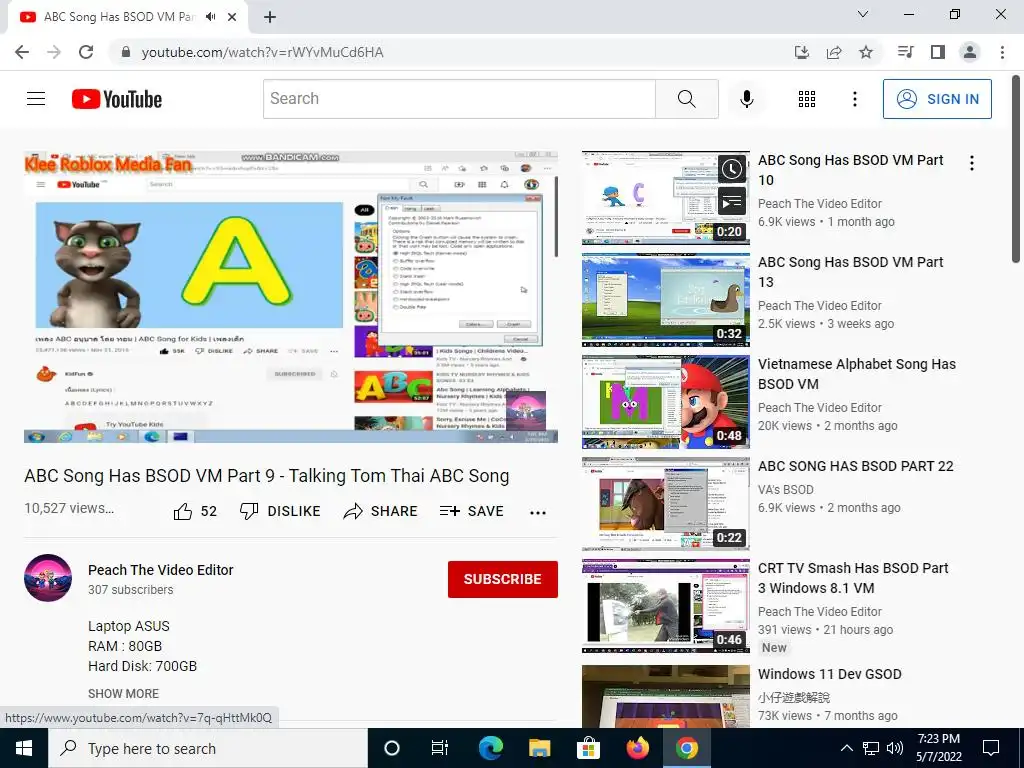Image resolution: width=1024 pixels, height=768 pixels.
Task: Open Chrome media controls icon
Action: tap(905, 52)
